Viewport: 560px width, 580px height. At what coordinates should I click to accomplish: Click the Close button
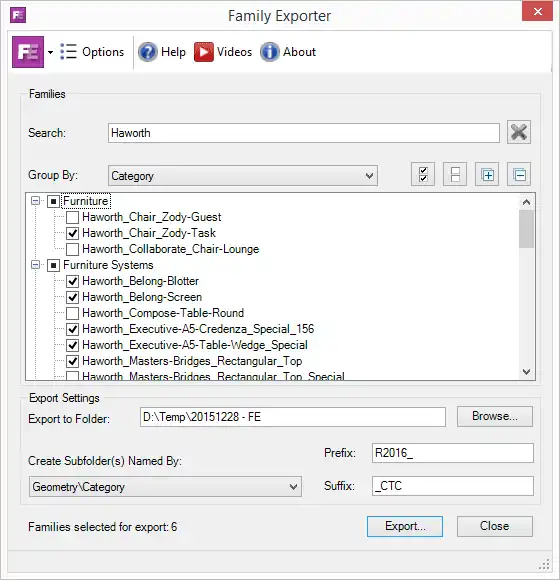(495, 526)
